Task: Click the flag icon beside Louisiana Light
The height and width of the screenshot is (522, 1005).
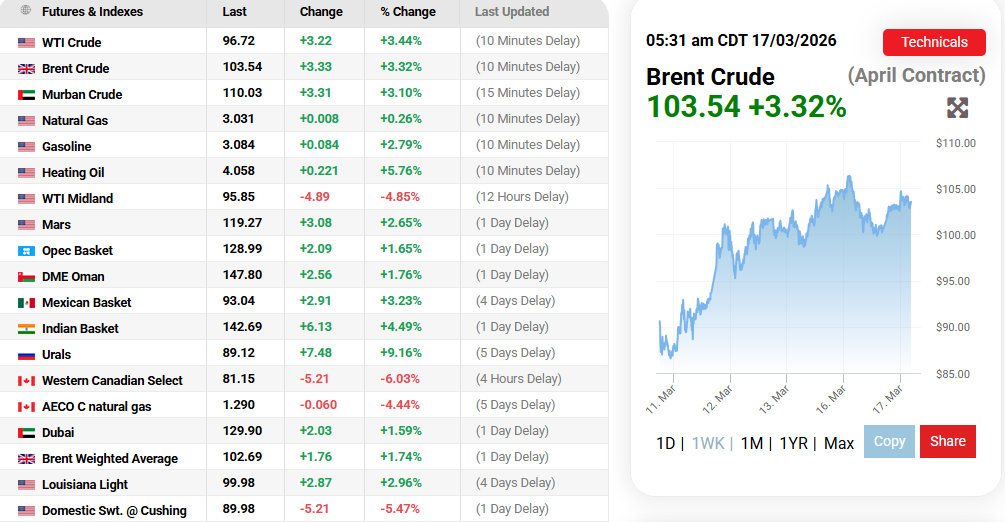Action: [x=26, y=485]
